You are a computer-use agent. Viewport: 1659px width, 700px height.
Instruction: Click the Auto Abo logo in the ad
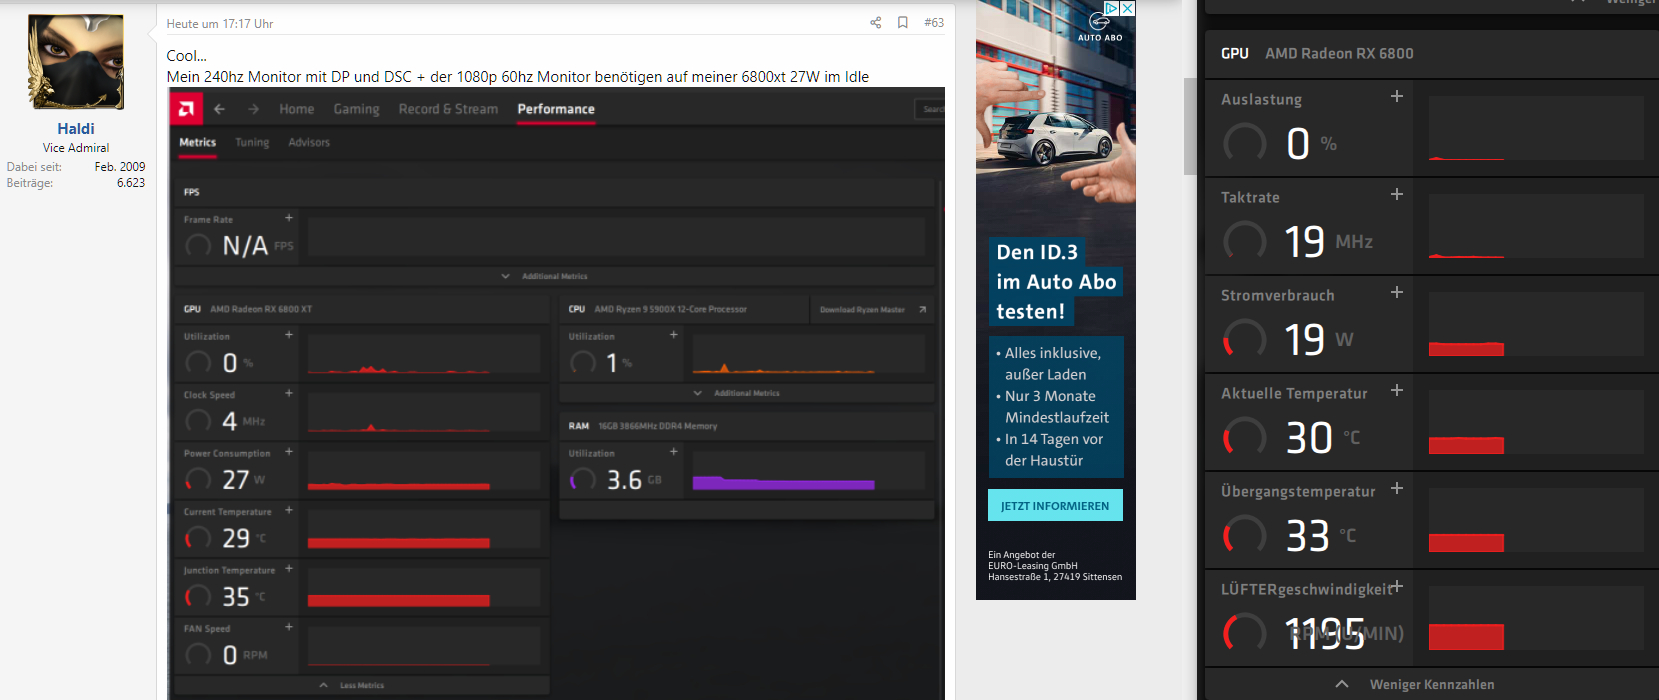point(1100,27)
